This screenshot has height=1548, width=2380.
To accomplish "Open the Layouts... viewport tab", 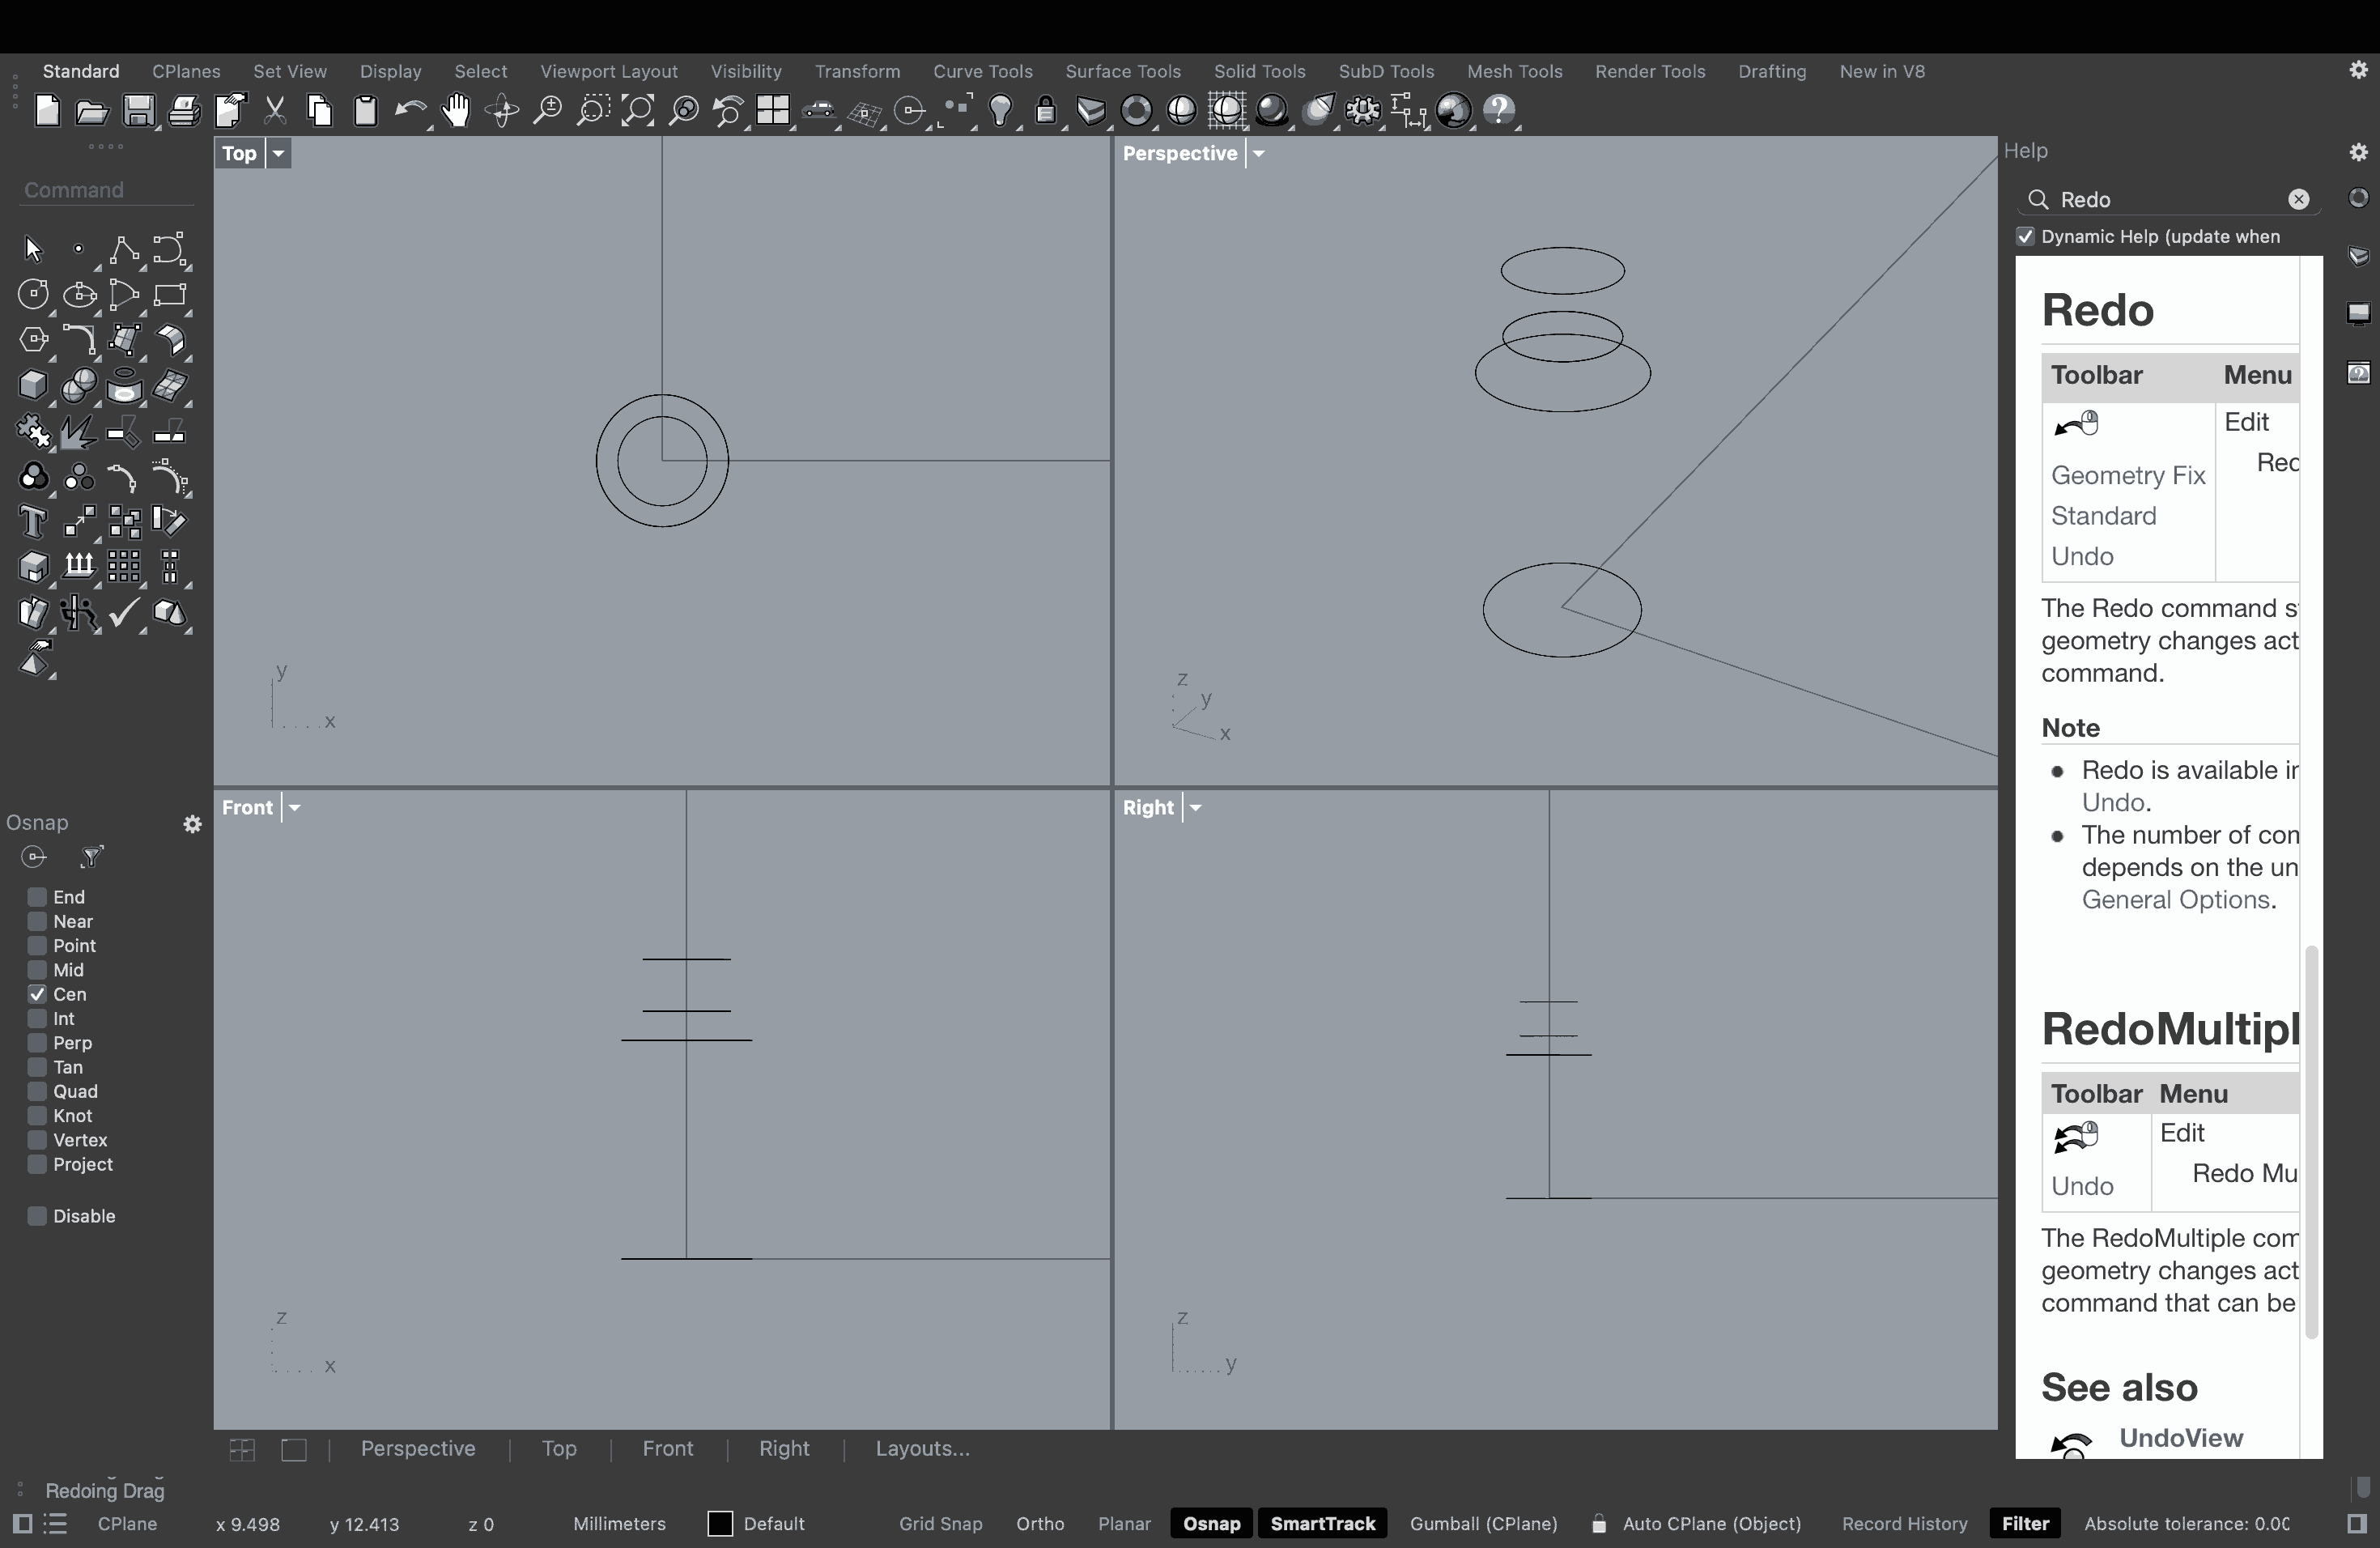I will click(922, 1449).
